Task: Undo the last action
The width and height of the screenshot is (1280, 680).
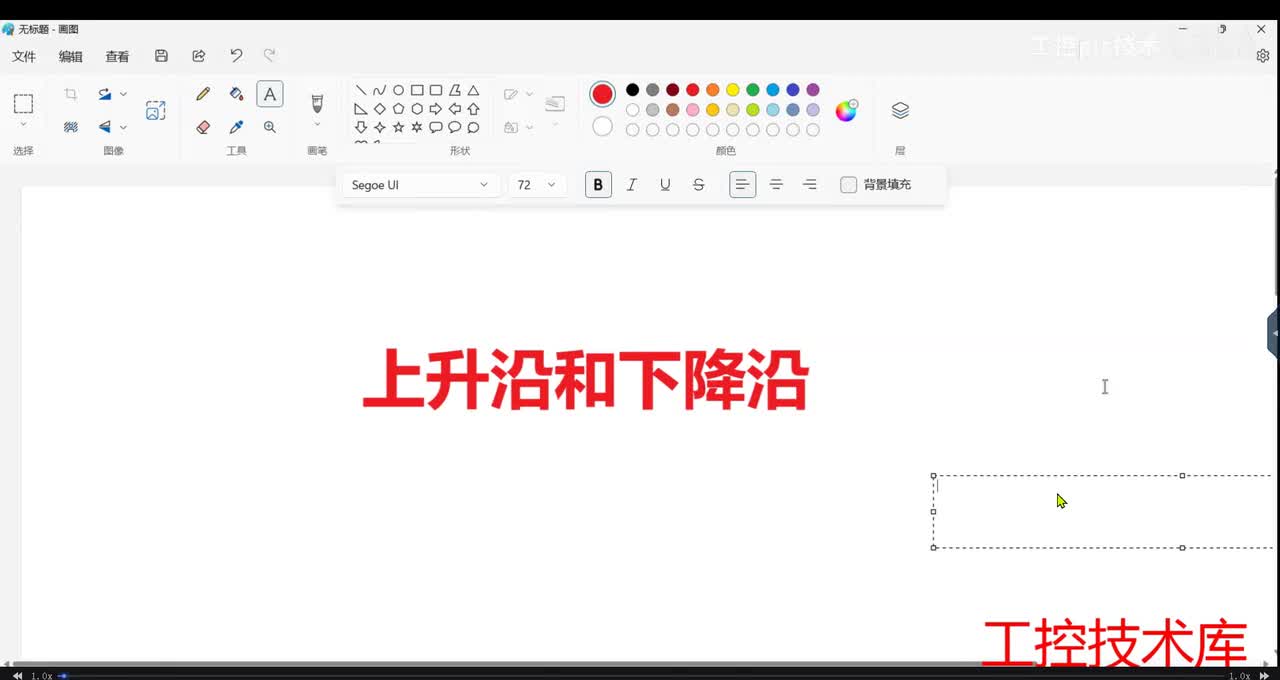Action: (x=236, y=56)
